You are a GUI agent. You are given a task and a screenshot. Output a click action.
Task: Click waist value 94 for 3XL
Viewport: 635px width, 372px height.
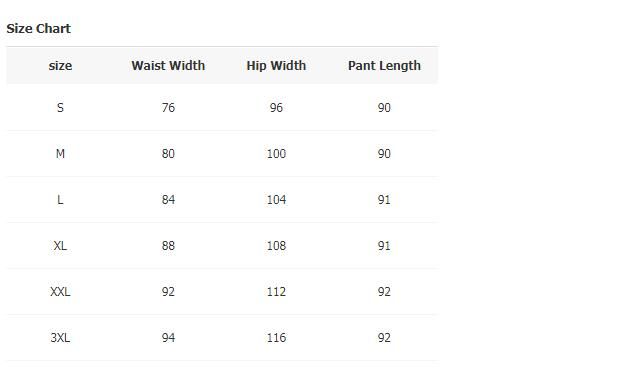168,338
